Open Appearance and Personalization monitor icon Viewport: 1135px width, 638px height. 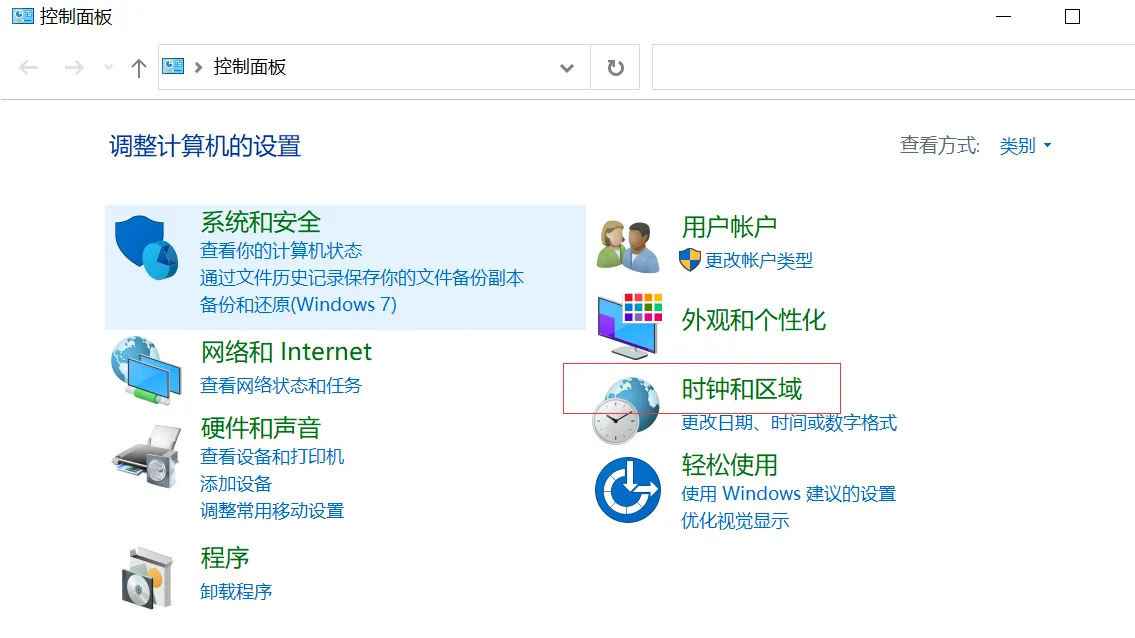[x=628, y=325]
